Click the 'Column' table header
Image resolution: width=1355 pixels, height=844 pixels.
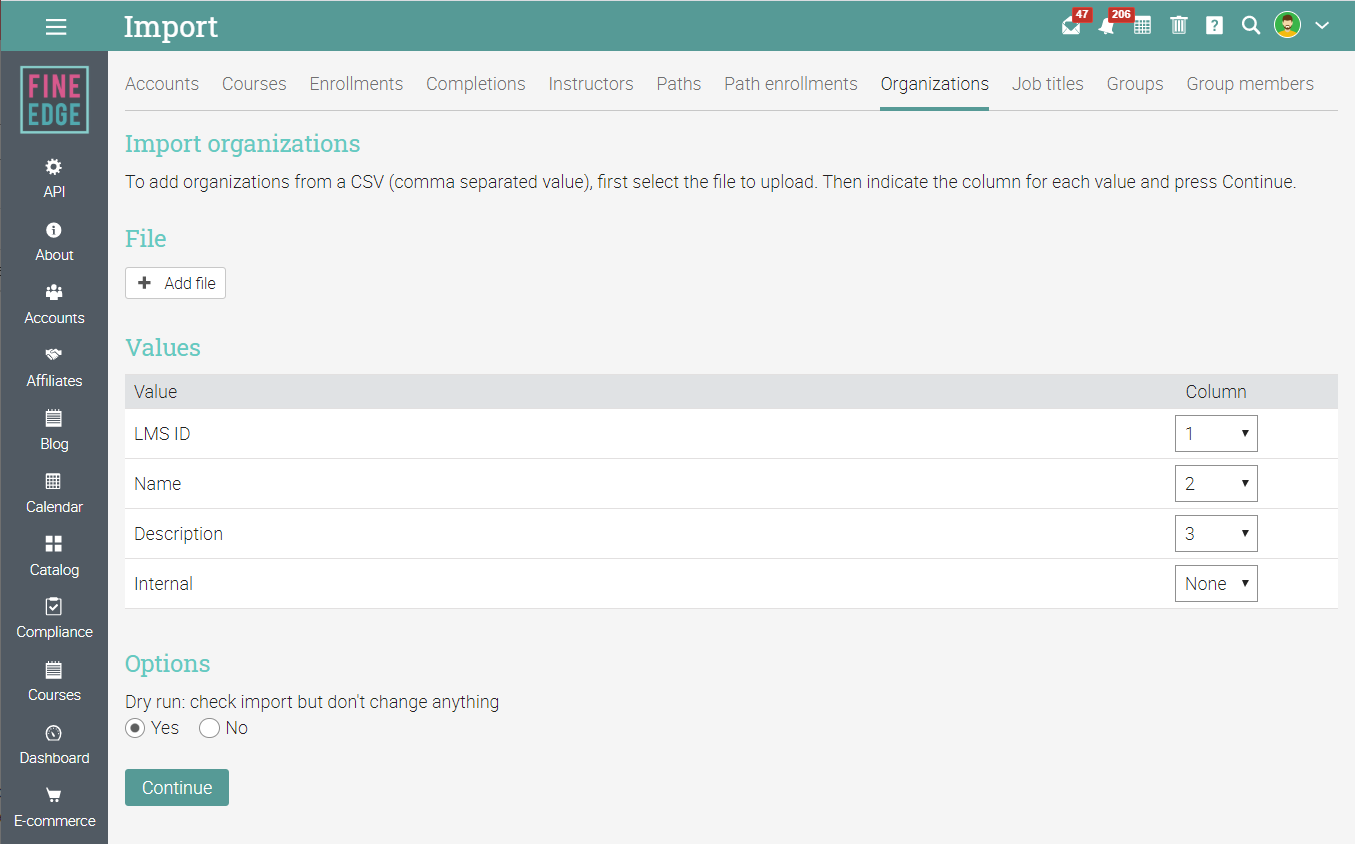[x=1216, y=392]
